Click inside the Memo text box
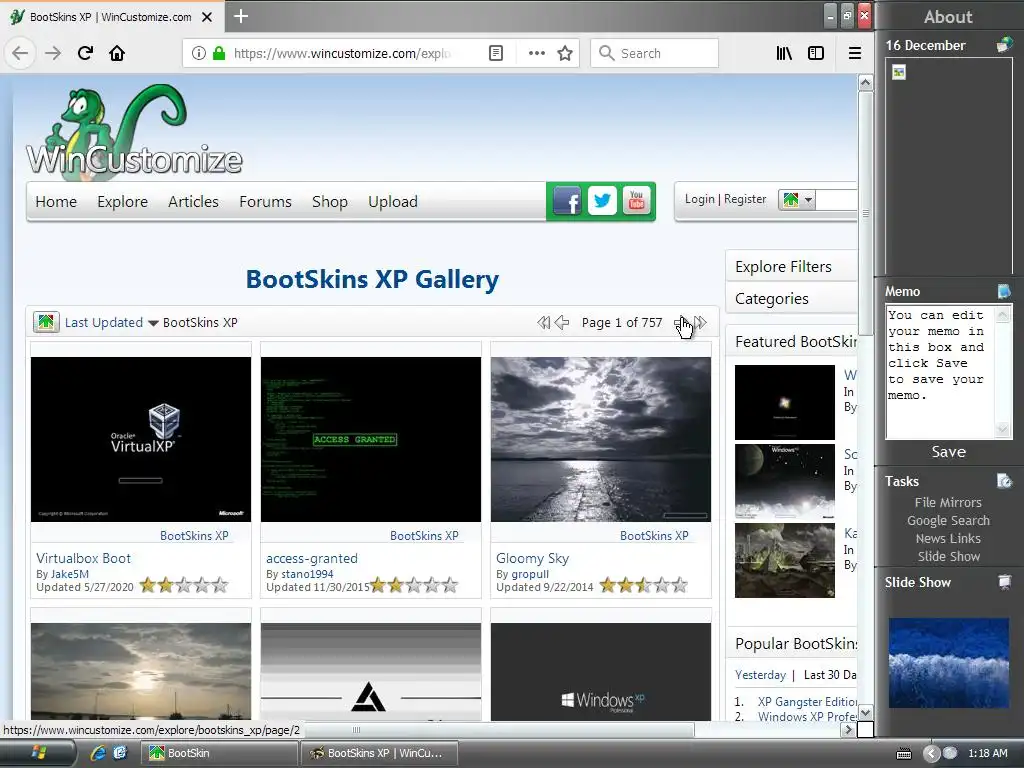Screen dimensions: 1024x768 940,372
